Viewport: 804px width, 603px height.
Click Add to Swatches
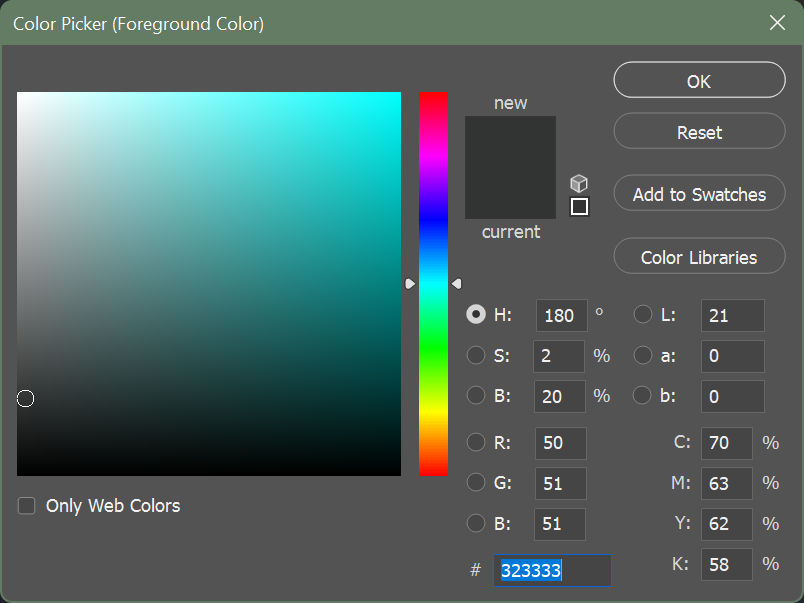(x=698, y=193)
